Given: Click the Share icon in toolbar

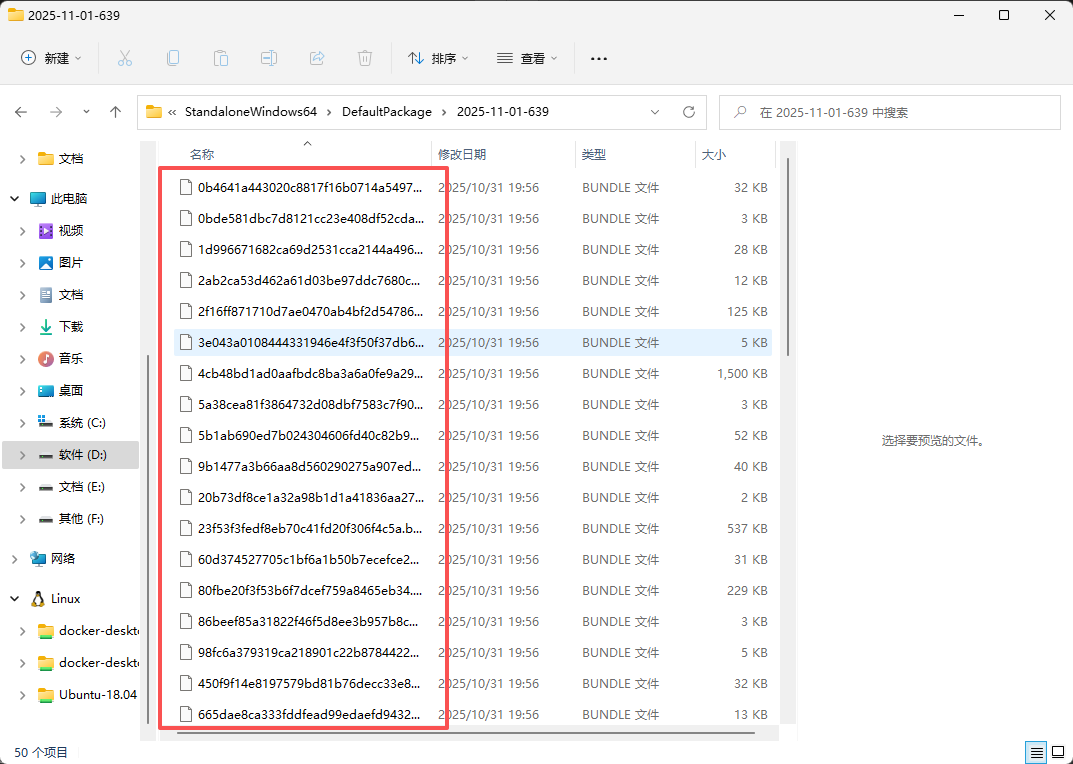Looking at the screenshot, I should click(x=317, y=58).
